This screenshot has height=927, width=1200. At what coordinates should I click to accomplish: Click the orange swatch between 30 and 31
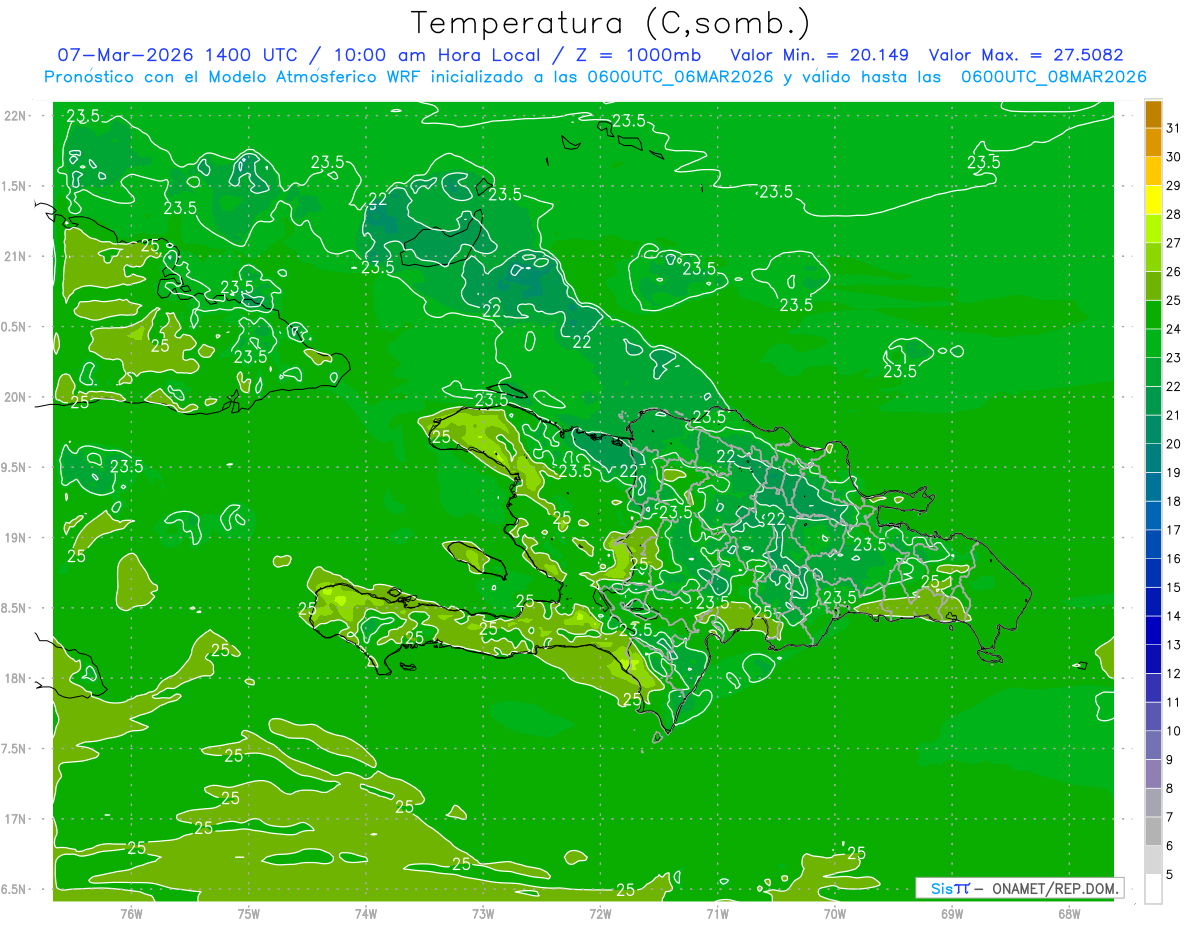click(1153, 142)
